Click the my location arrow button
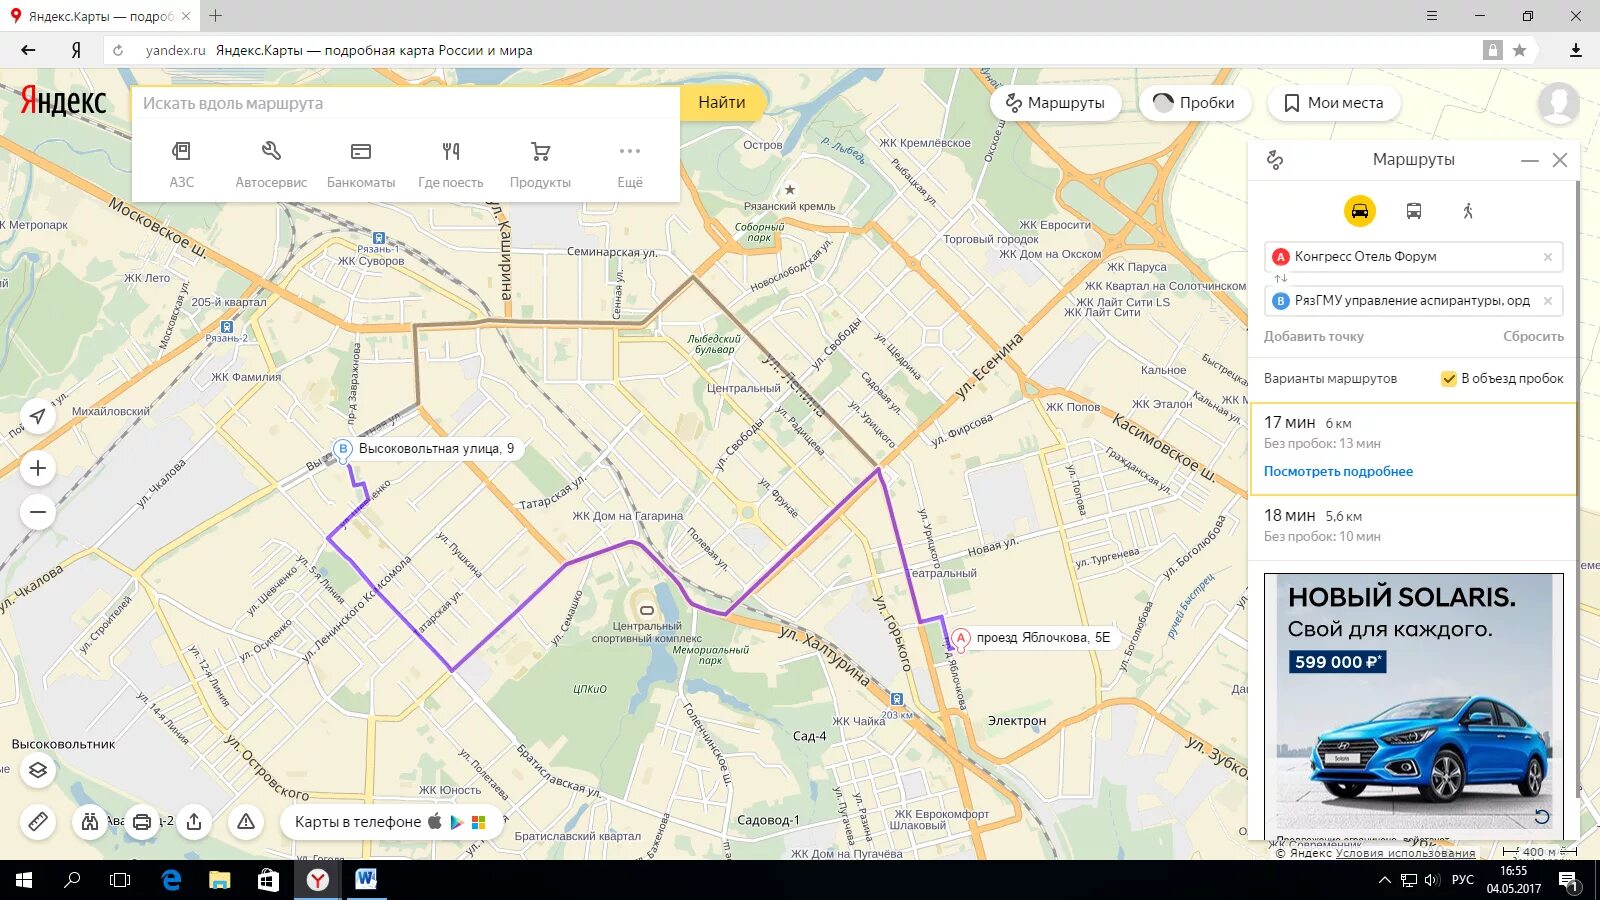This screenshot has height=900, width=1600. click(x=38, y=416)
